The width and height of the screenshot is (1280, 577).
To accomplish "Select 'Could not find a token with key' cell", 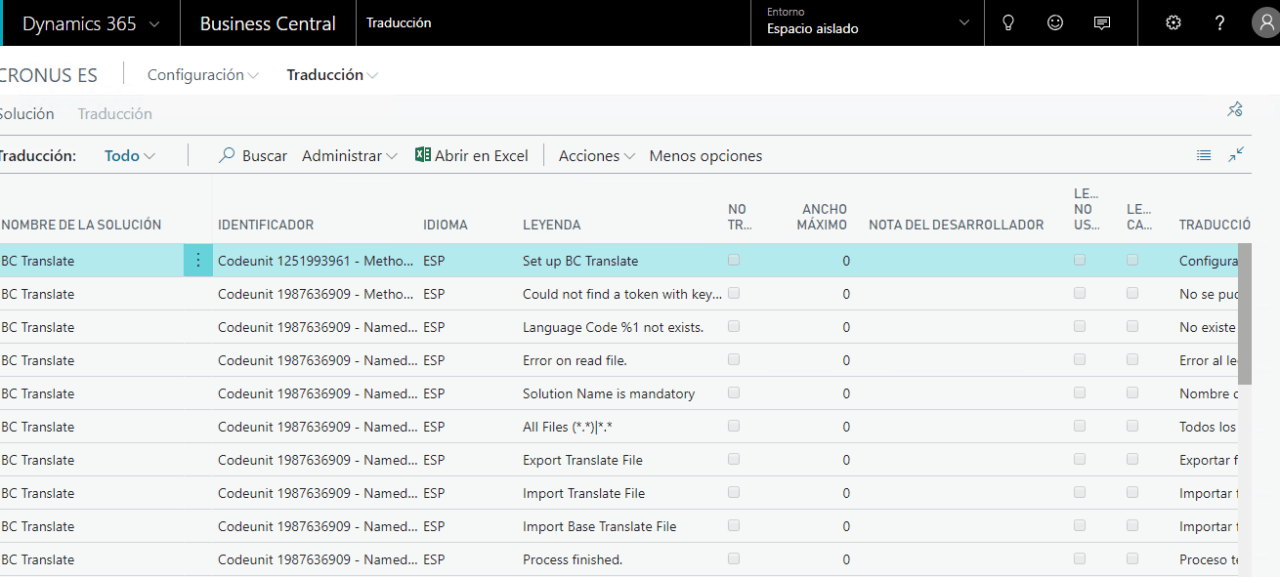I will coord(622,294).
